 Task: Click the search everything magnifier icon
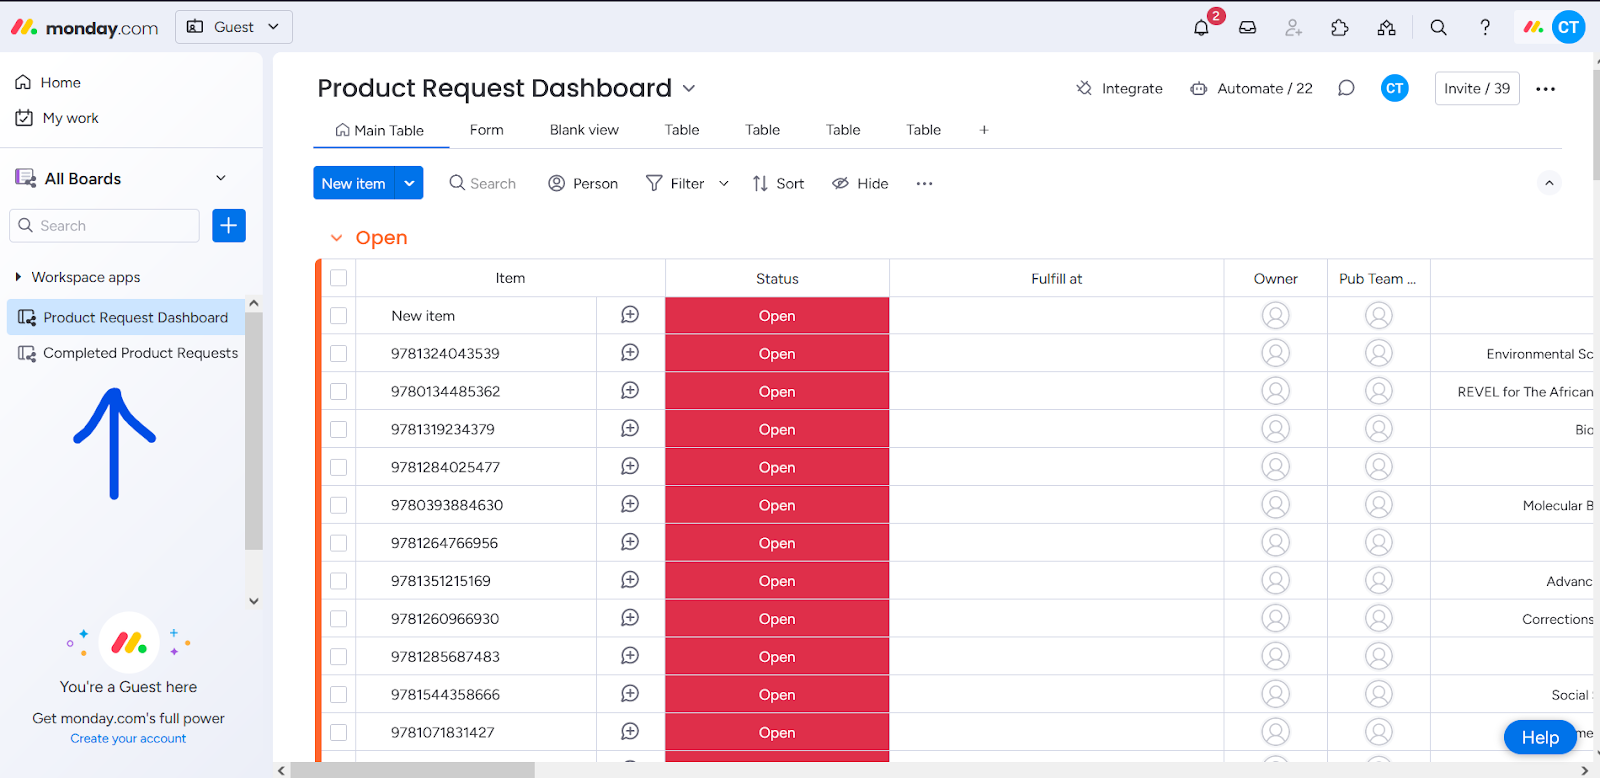tap(1438, 28)
